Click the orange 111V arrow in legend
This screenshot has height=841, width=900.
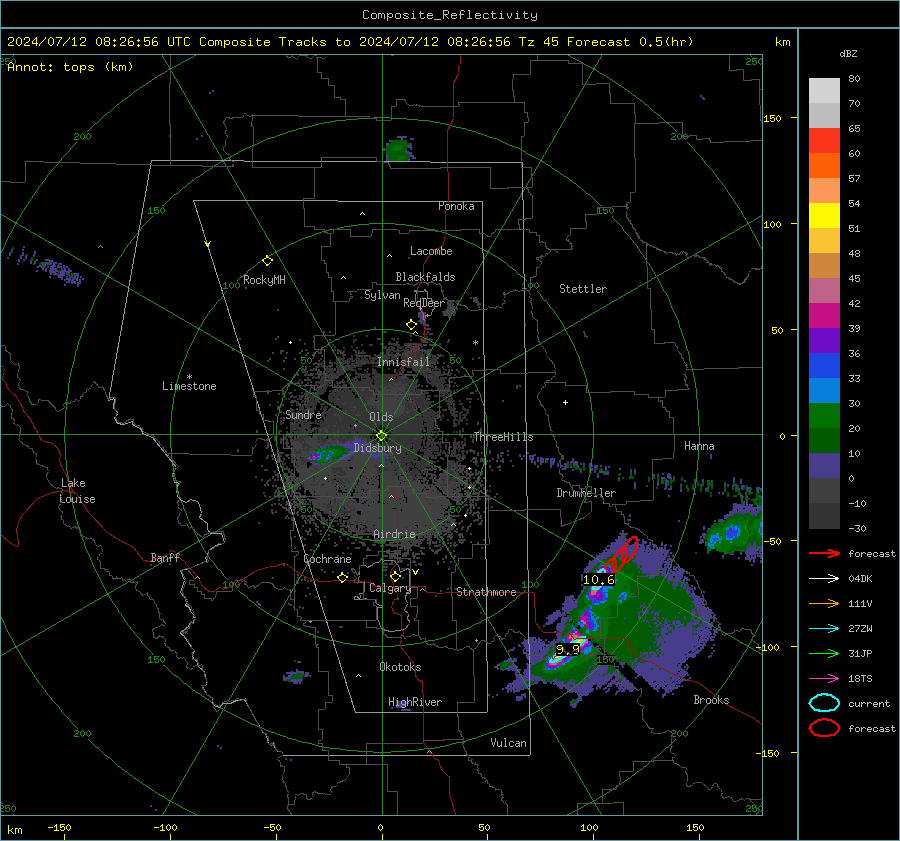(x=824, y=603)
